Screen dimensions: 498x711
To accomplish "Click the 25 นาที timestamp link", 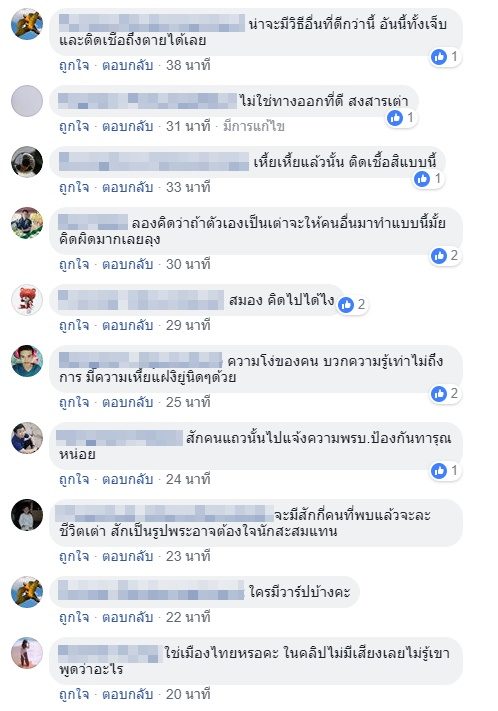I will 188,402.
